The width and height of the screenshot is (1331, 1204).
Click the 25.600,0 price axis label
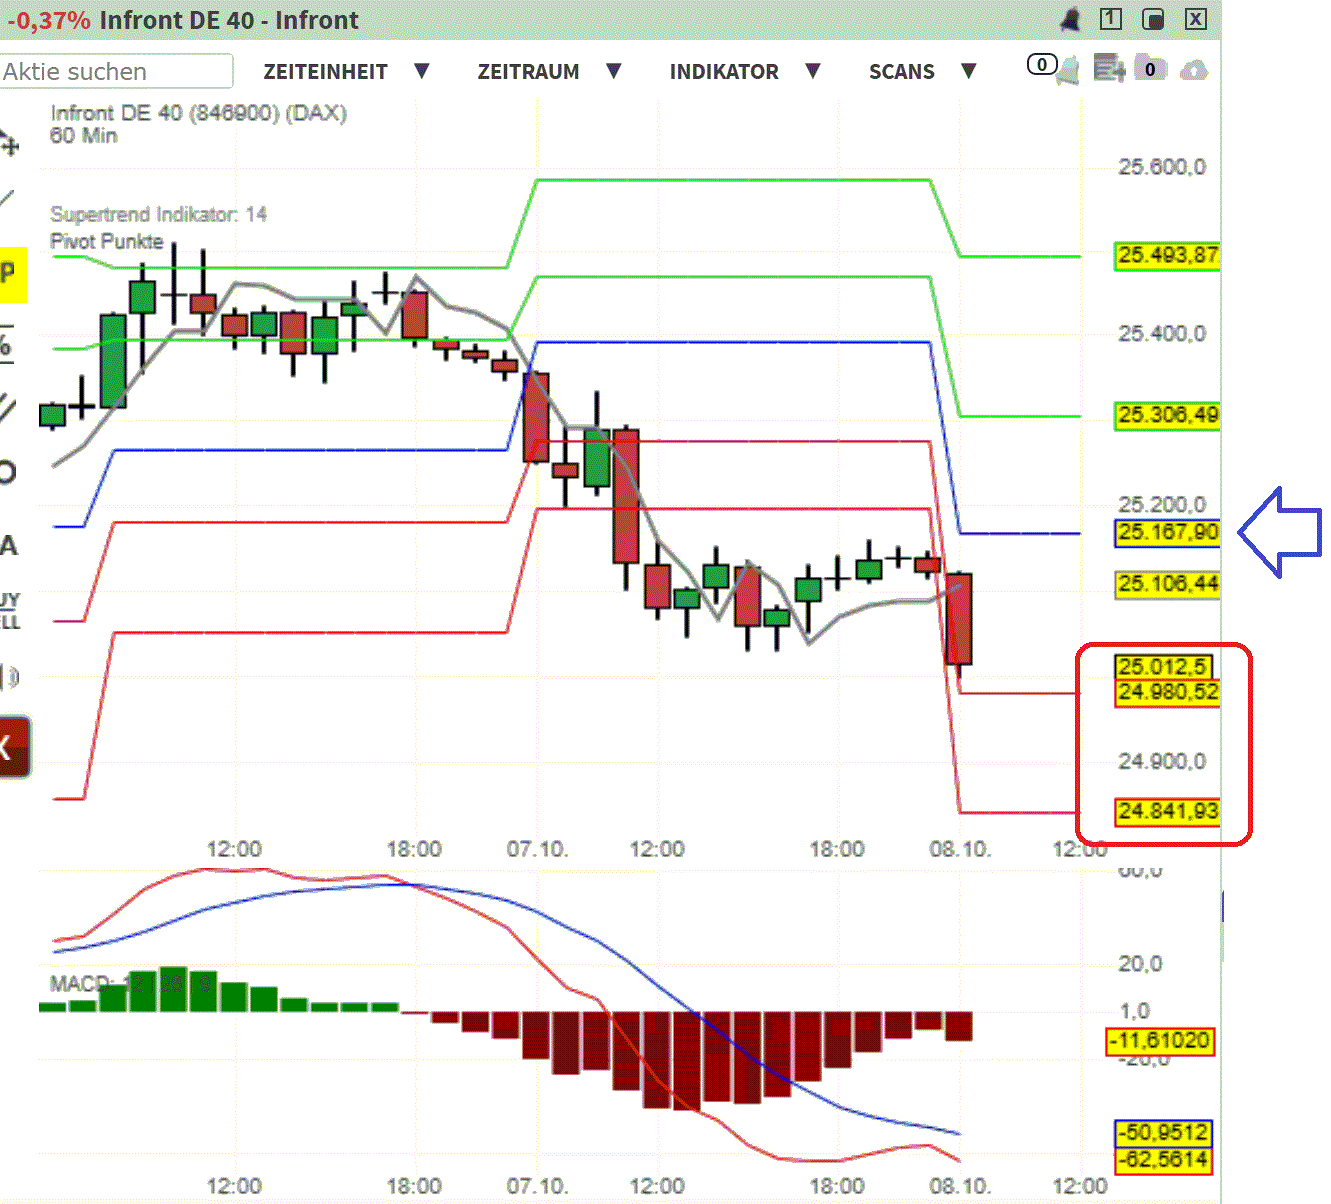click(x=1162, y=167)
